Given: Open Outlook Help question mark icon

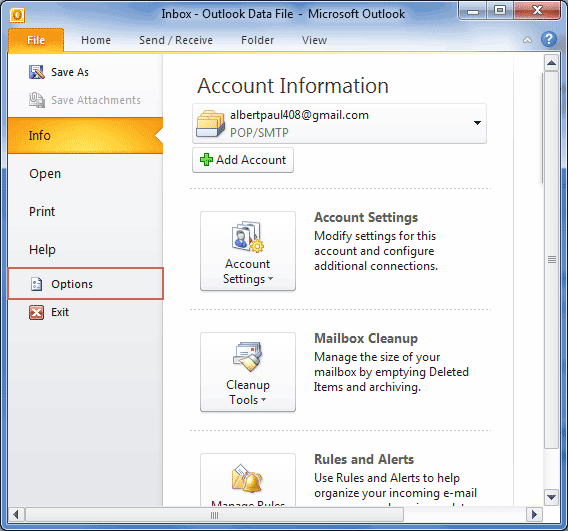Looking at the screenshot, I should 549,39.
